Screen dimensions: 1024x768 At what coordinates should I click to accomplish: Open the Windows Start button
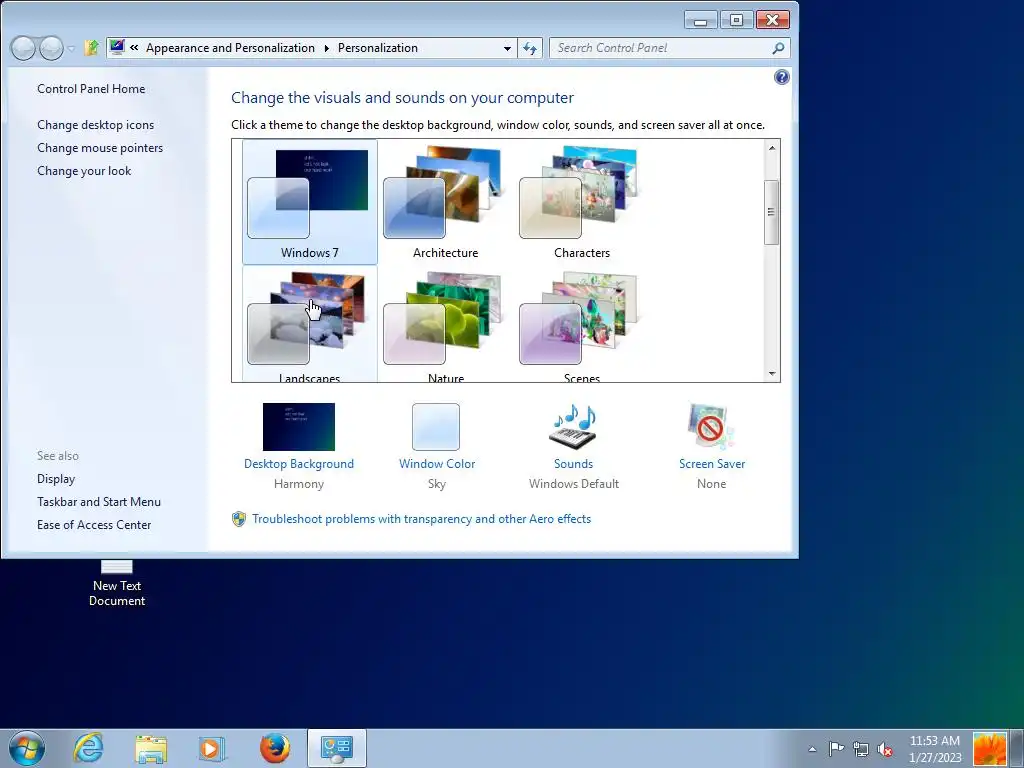[x=27, y=748]
